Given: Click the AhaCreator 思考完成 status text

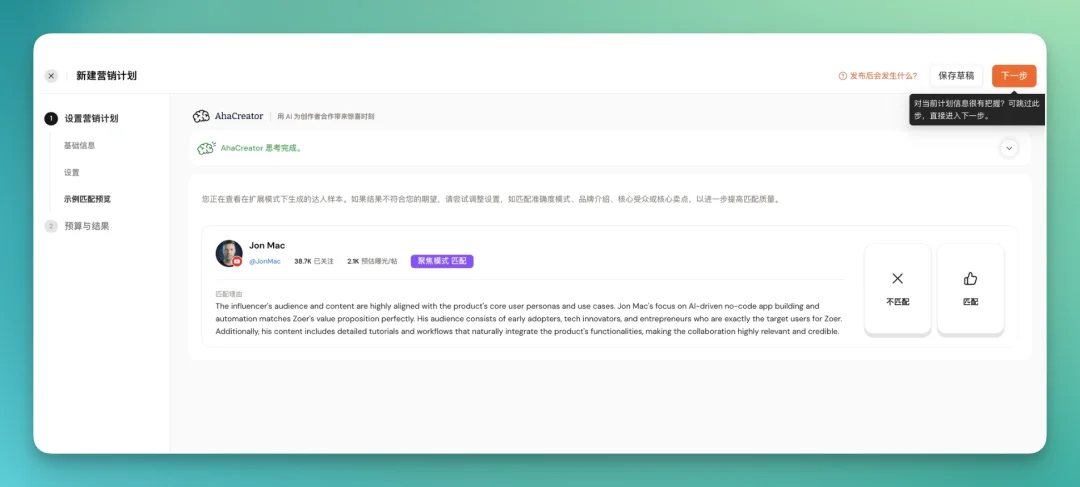Looking at the screenshot, I should [261, 148].
